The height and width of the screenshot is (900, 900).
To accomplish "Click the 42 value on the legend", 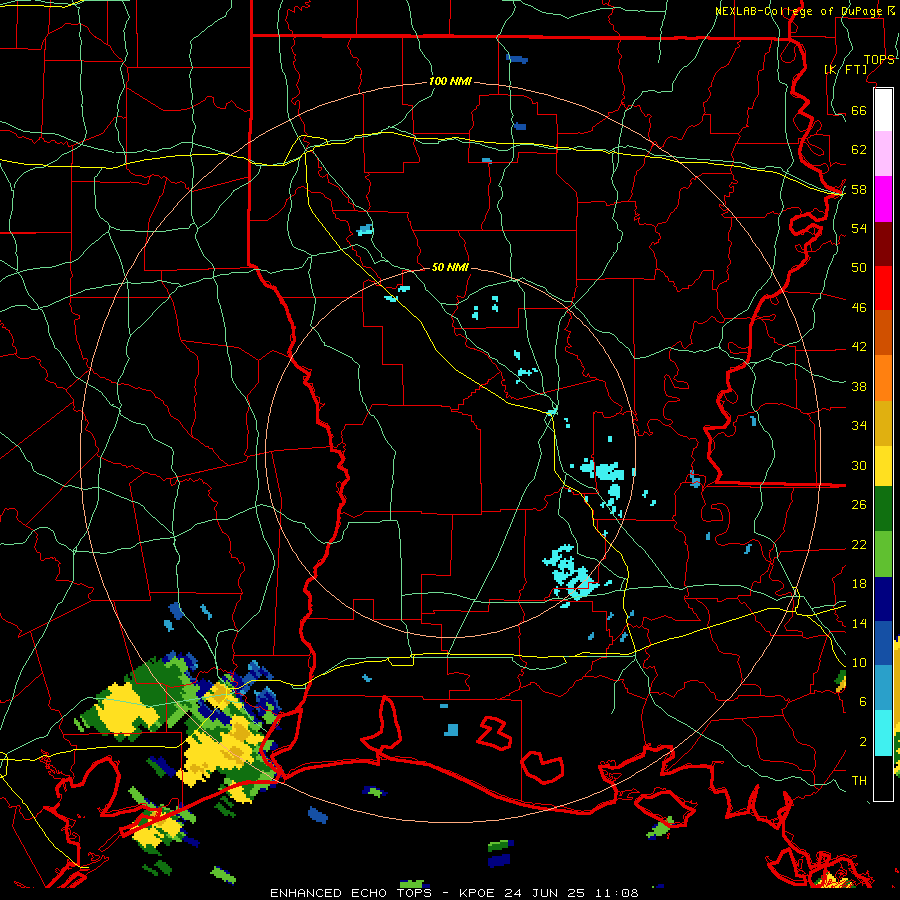I will [859, 347].
